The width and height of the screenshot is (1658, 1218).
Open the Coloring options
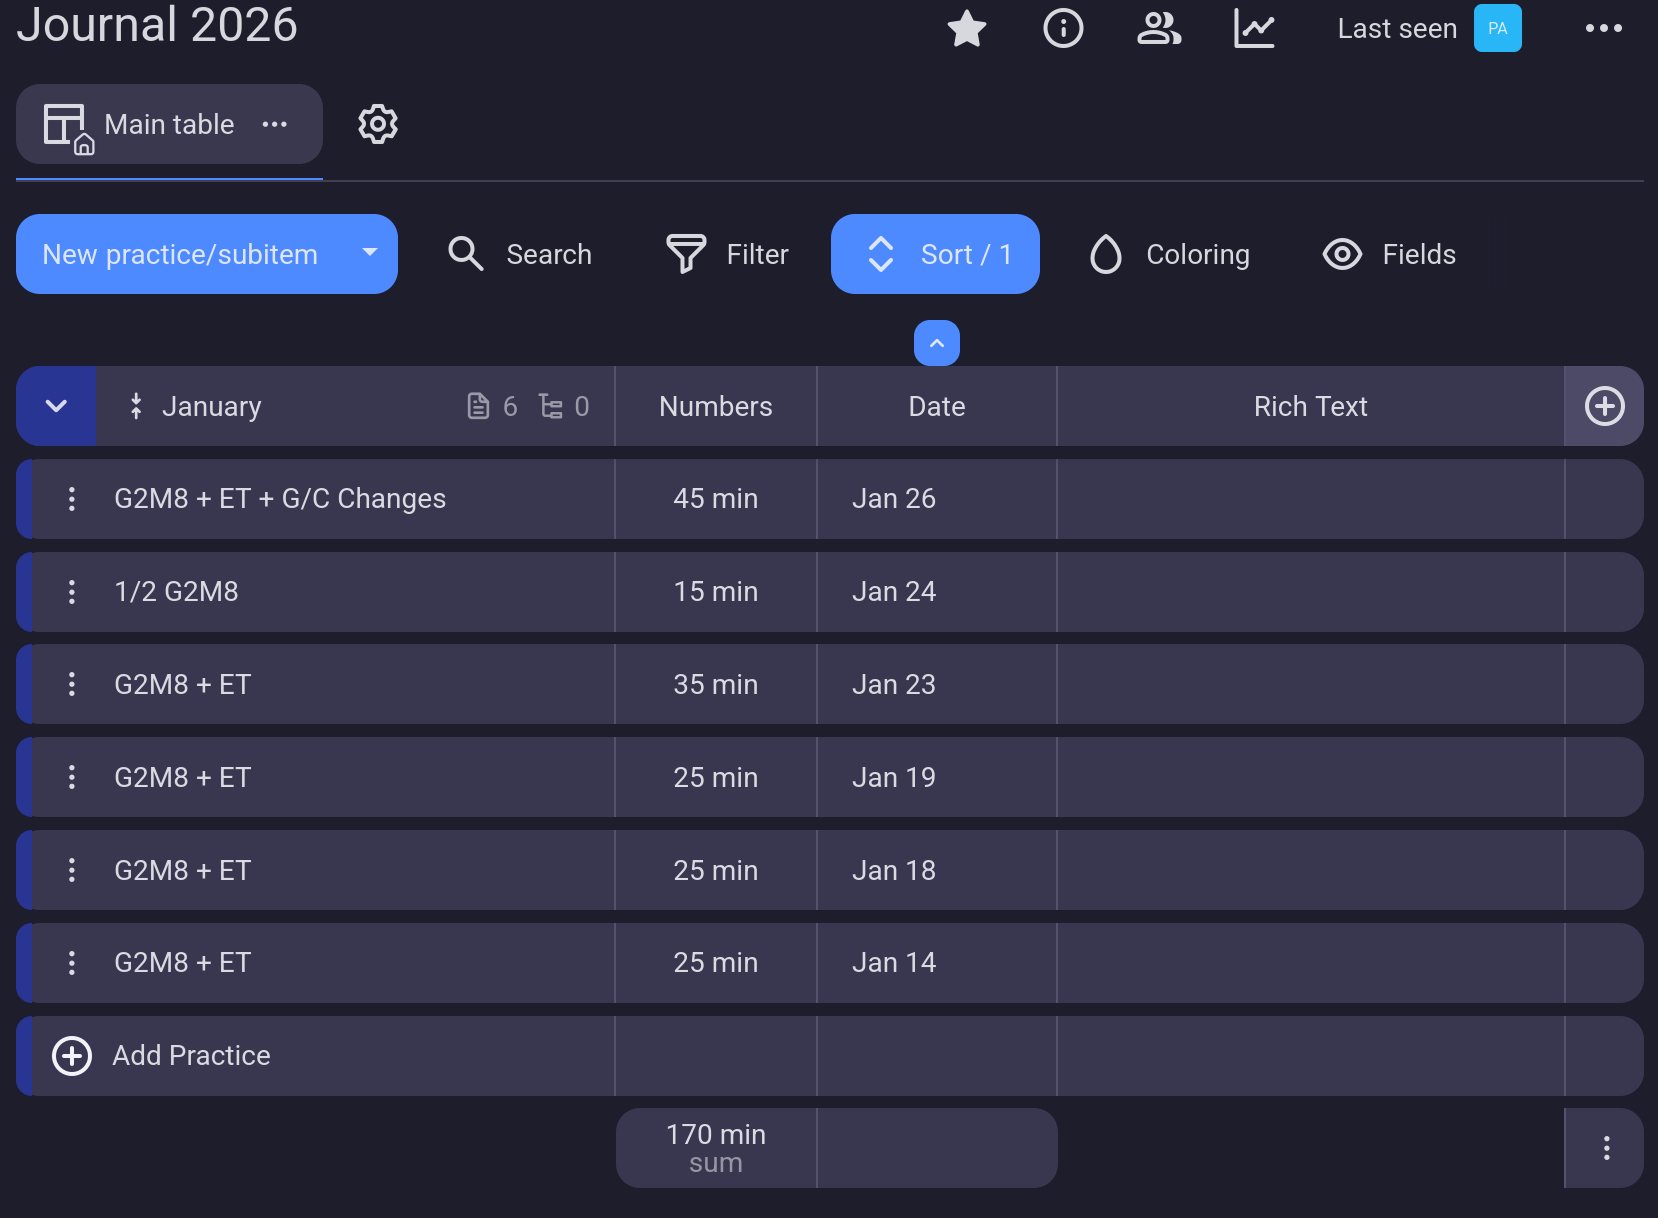tap(1169, 254)
